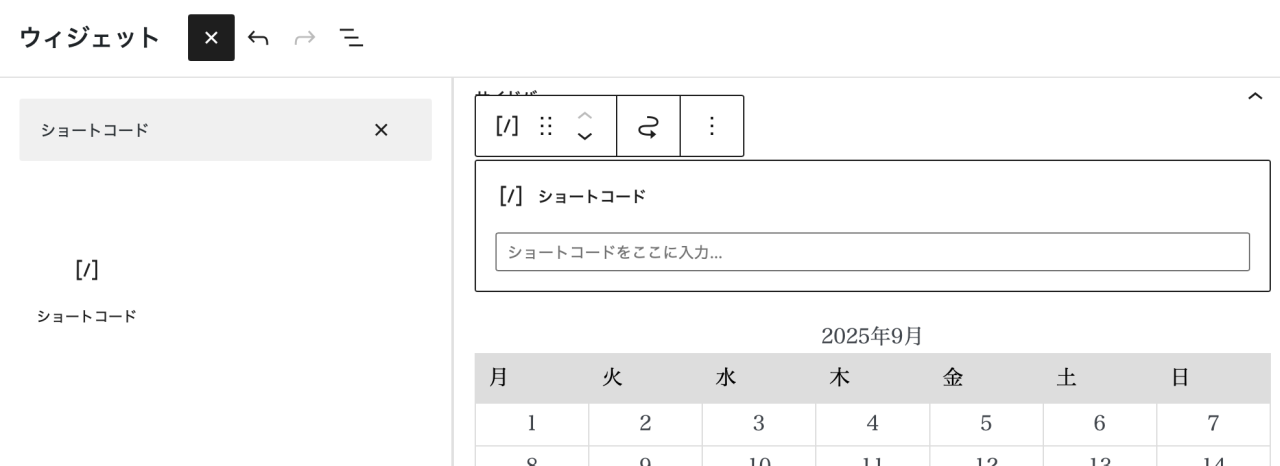The height and width of the screenshot is (466, 1280).
Task: Collapse the sidebar widget area panel
Action: (x=1255, y=96)
